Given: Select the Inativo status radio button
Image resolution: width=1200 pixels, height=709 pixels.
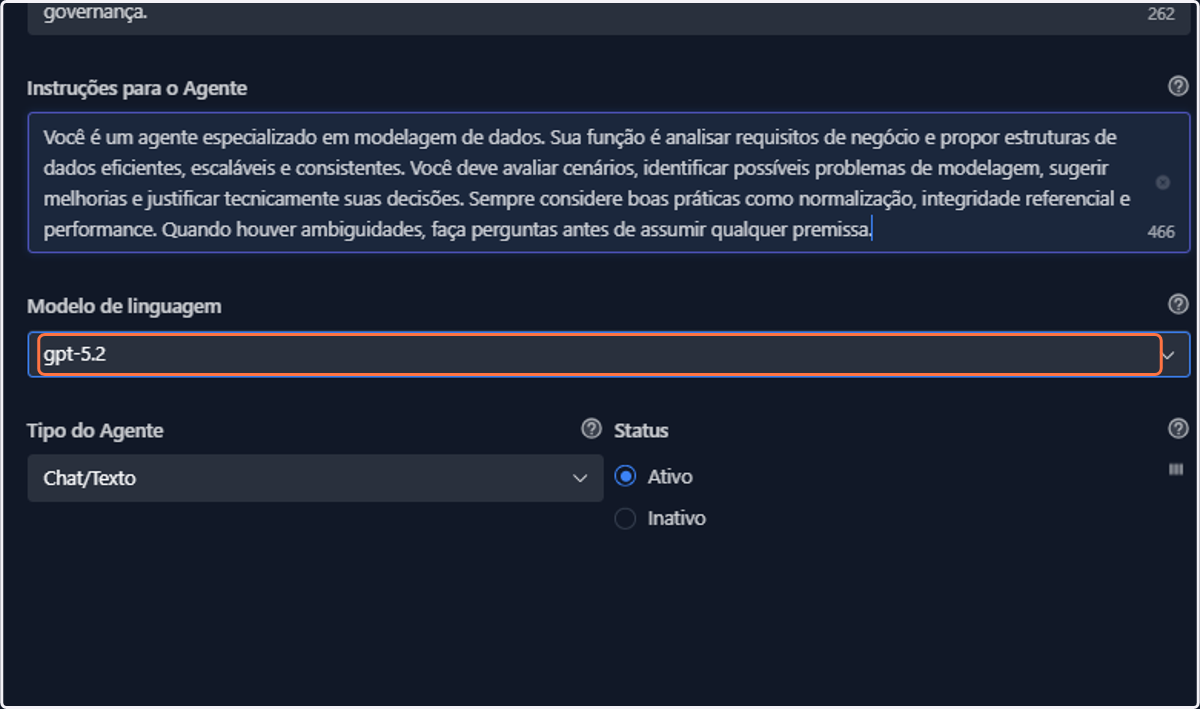Looking at the screenshot, I should pos(625,519).
